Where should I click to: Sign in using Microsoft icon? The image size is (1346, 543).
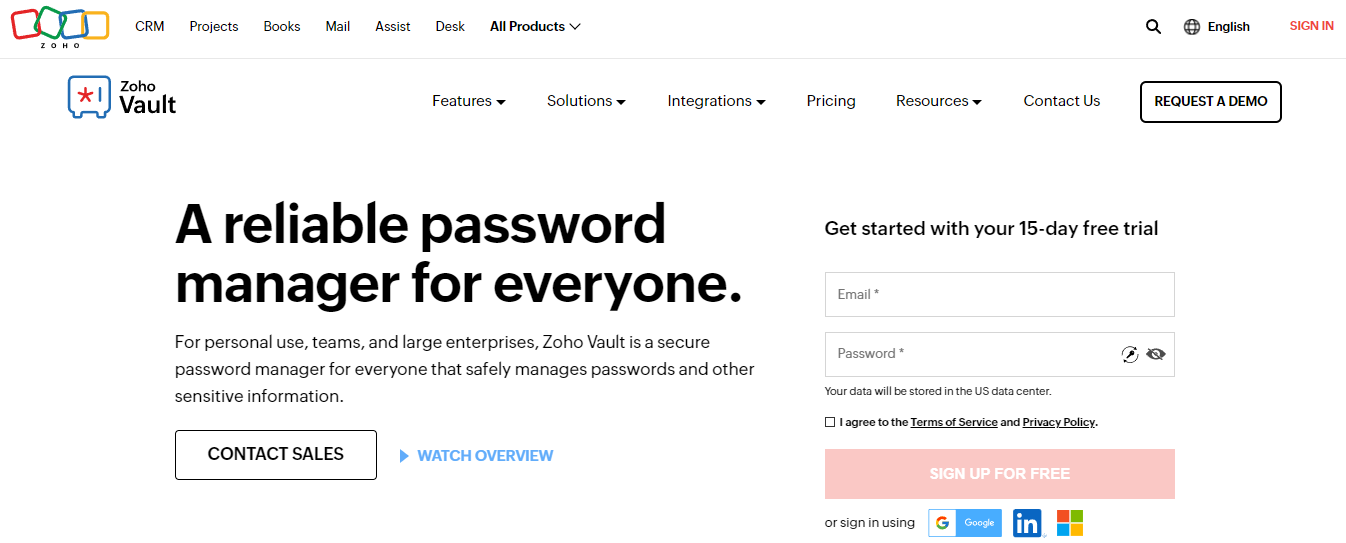pos(1070,523)
